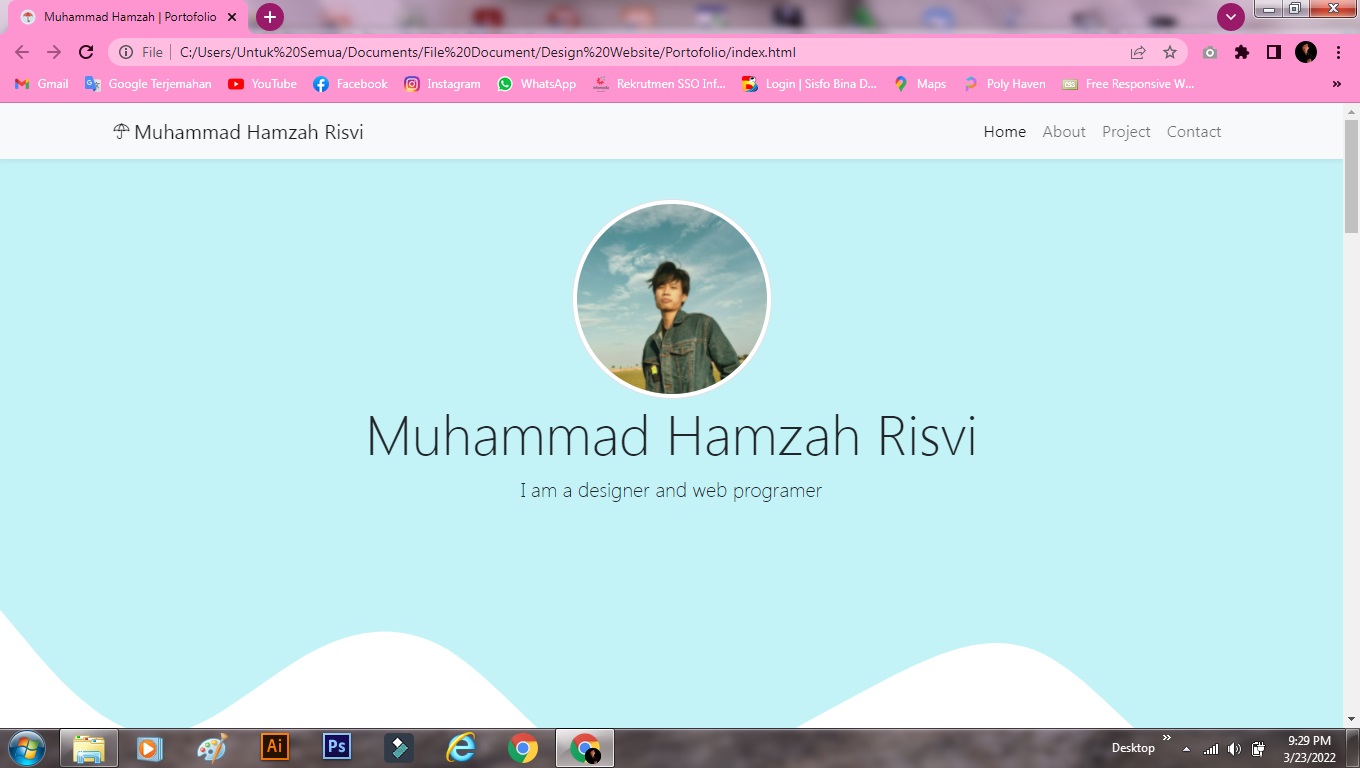Open the Maps bookmark
Screen dimensions: 1360x768
(x=919, y=84)
